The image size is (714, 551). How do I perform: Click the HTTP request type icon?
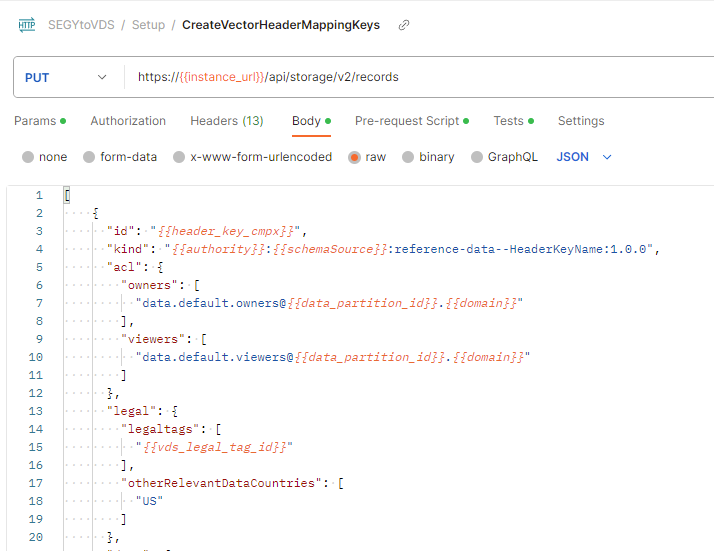click(x=27, y=25)
